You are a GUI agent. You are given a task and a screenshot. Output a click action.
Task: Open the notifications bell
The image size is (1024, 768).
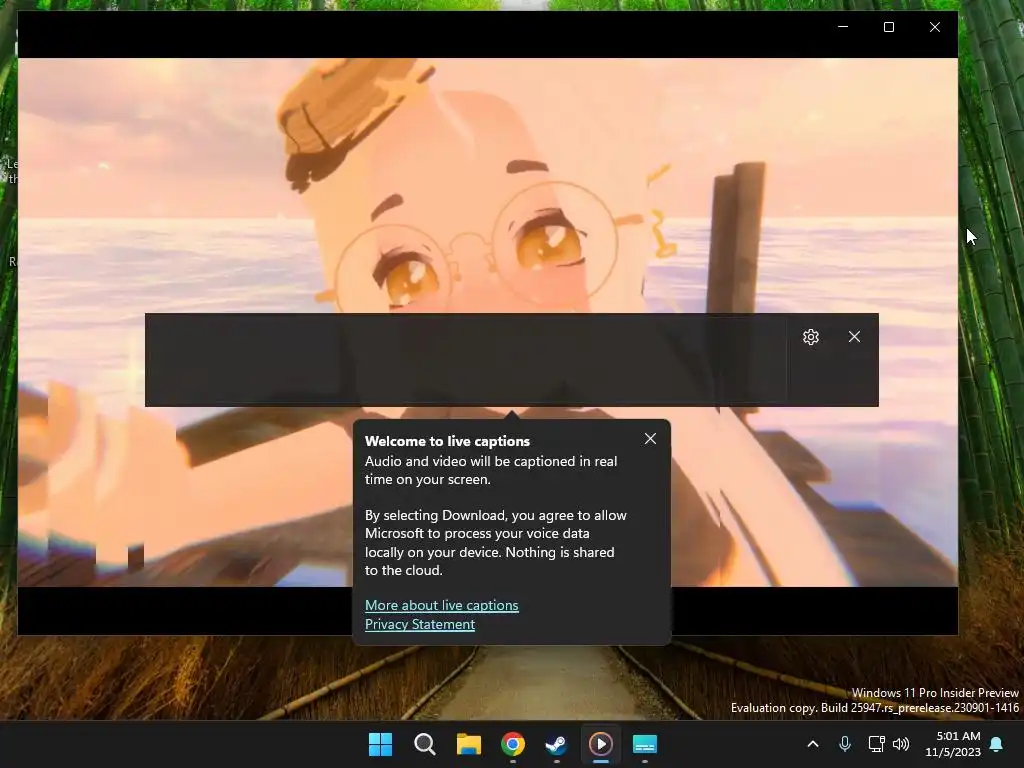pyautogui.click(x=997, y=744)
